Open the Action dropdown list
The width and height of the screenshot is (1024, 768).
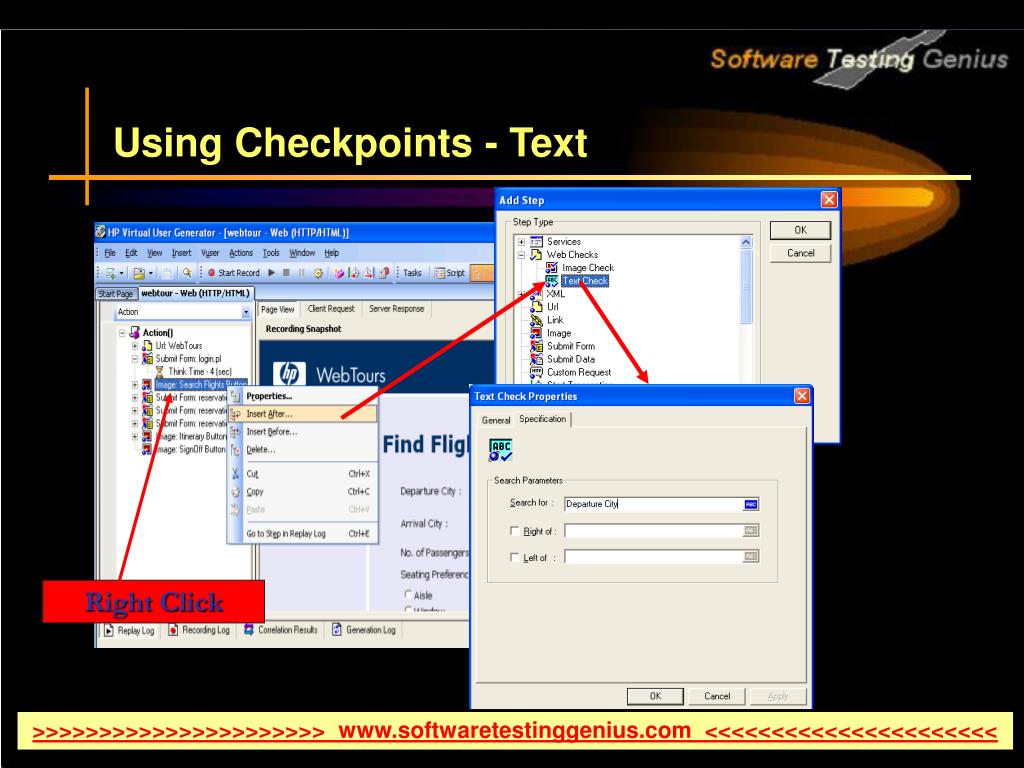pos(246,312)
